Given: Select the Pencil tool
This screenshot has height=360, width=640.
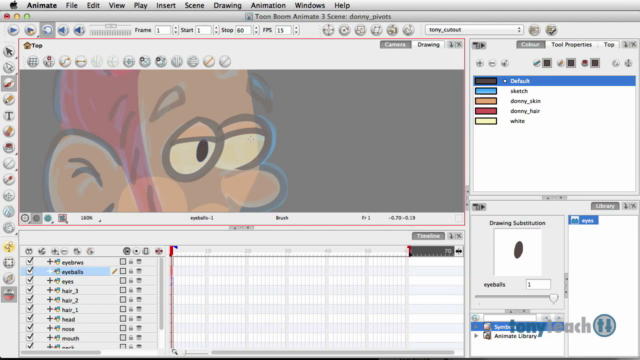Looking at the screenshot, I should (x=9, y=100).
